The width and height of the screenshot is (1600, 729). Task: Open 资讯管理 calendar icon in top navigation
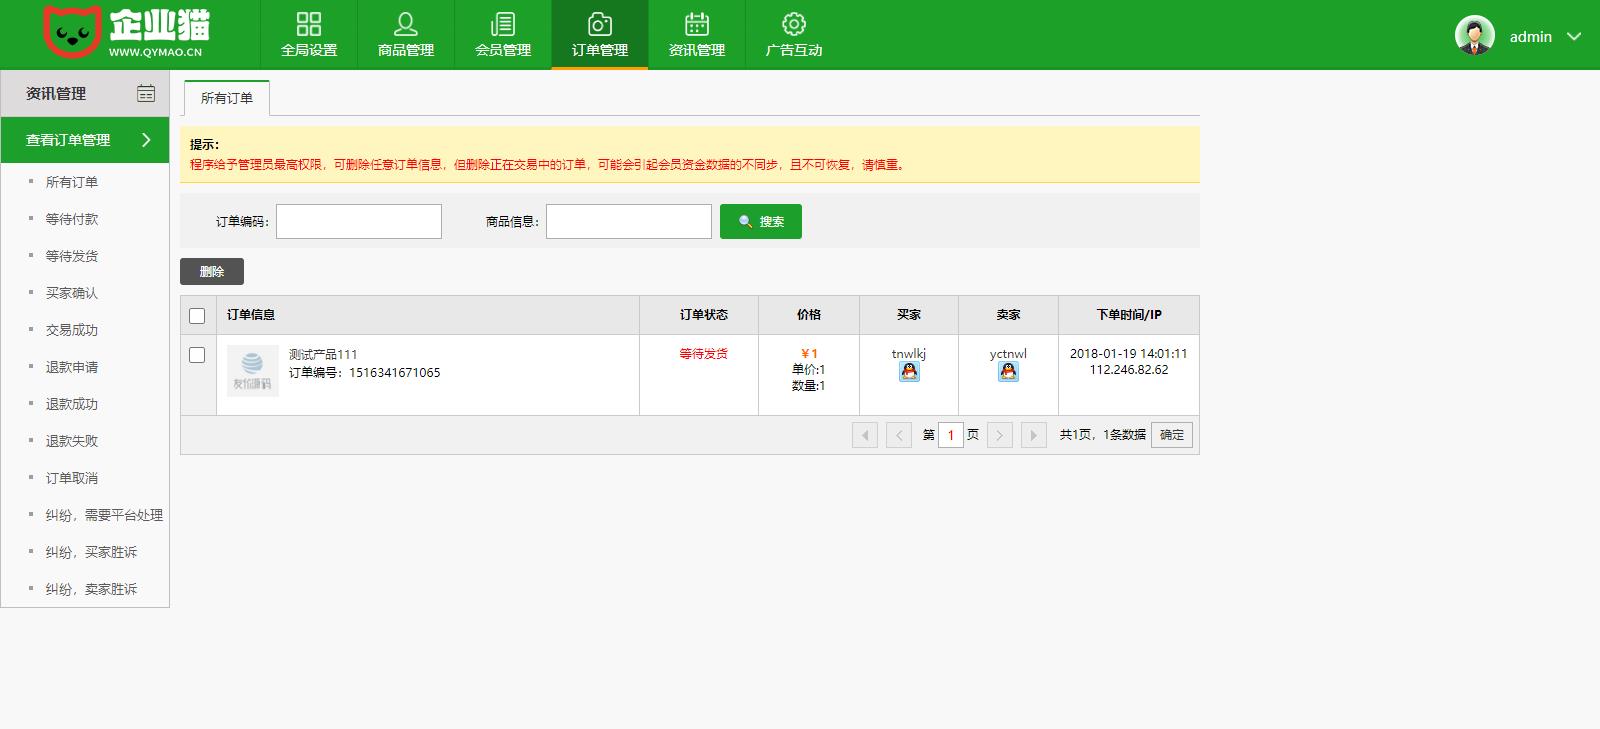(x=697, y=25)
